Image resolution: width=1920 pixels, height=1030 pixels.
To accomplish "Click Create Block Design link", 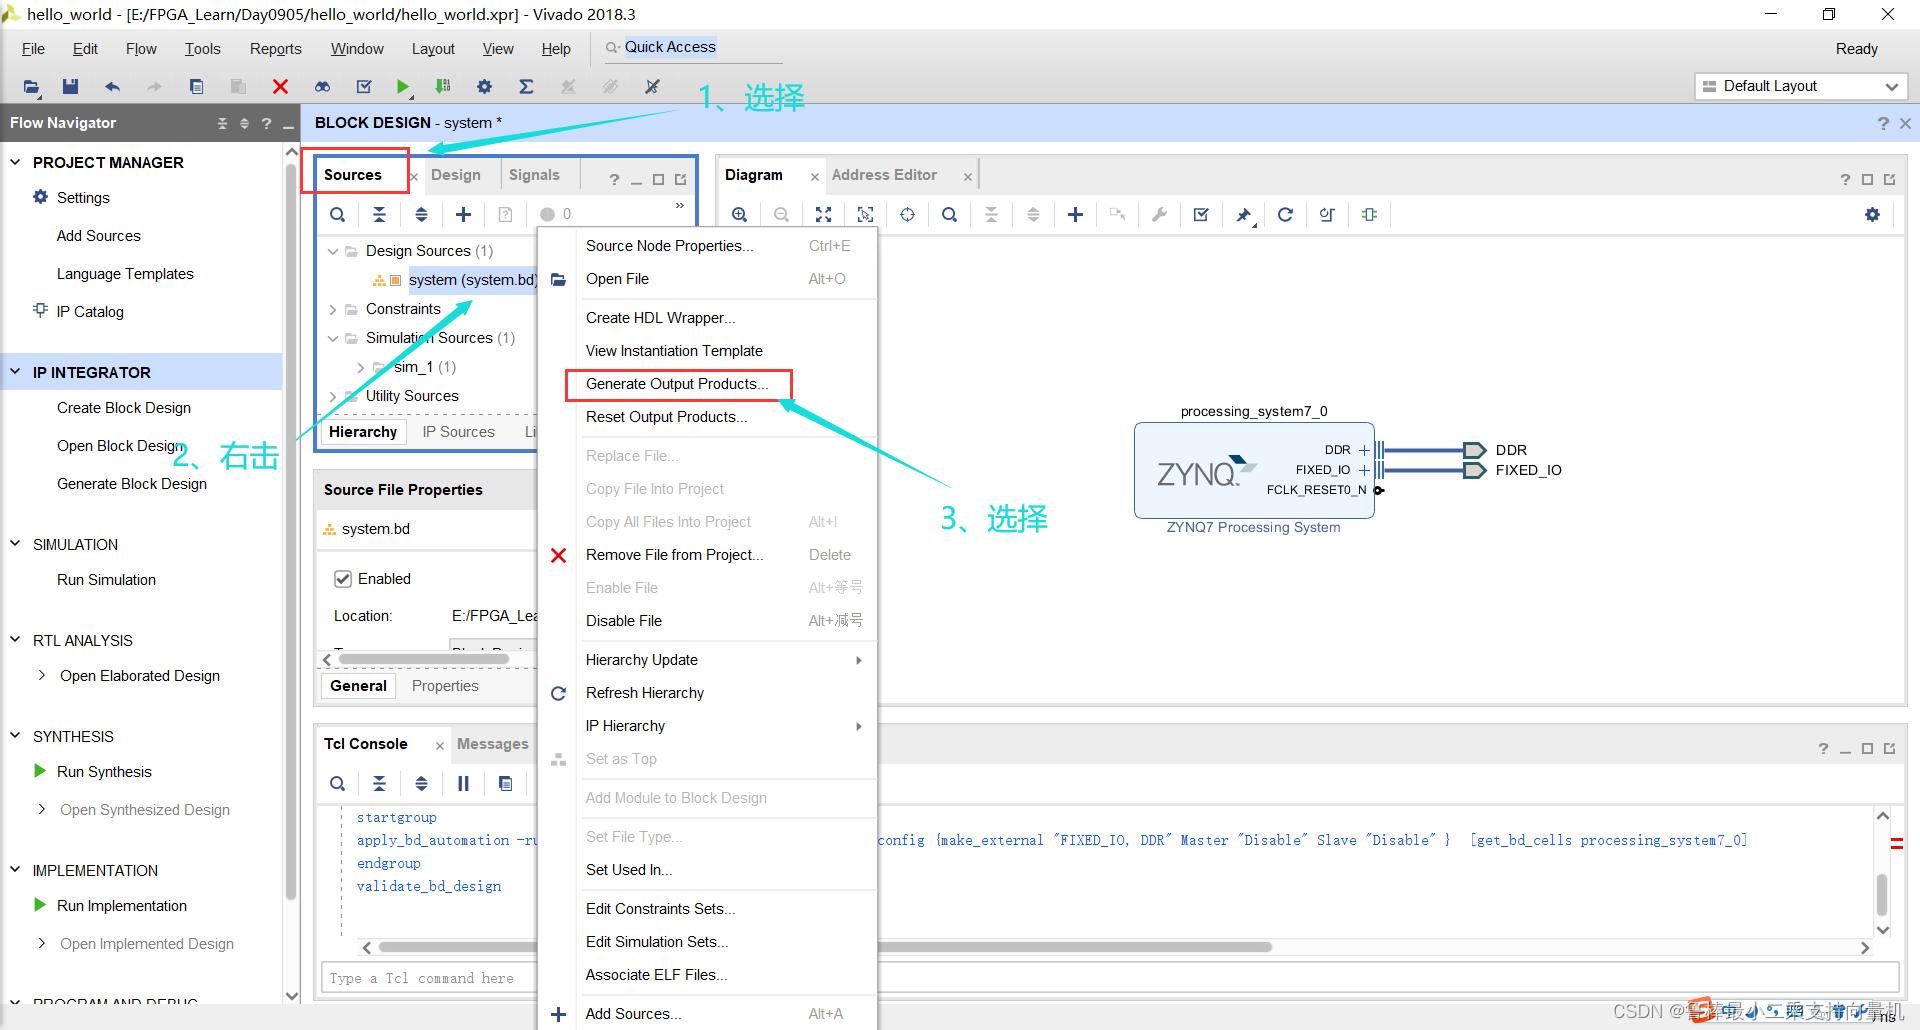I will [124, 408].
